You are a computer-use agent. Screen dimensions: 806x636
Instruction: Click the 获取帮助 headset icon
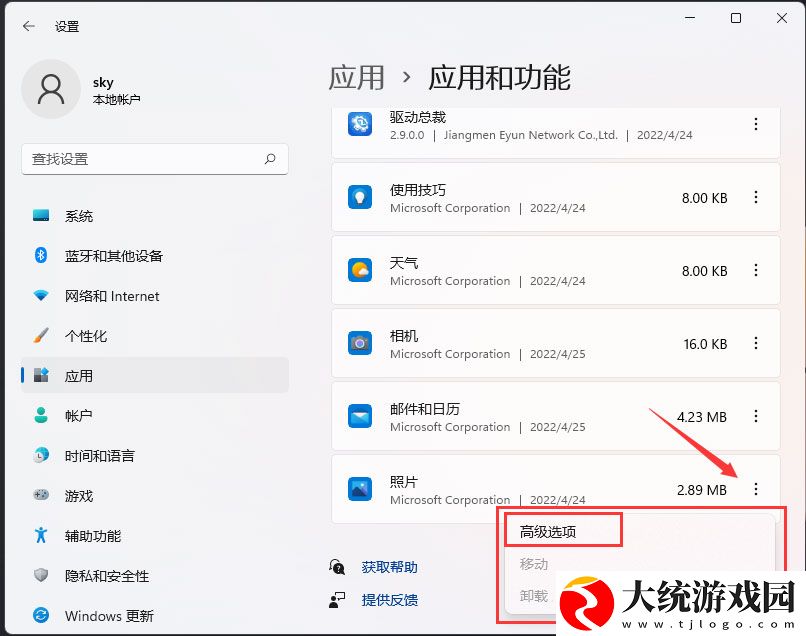(337, 567)
